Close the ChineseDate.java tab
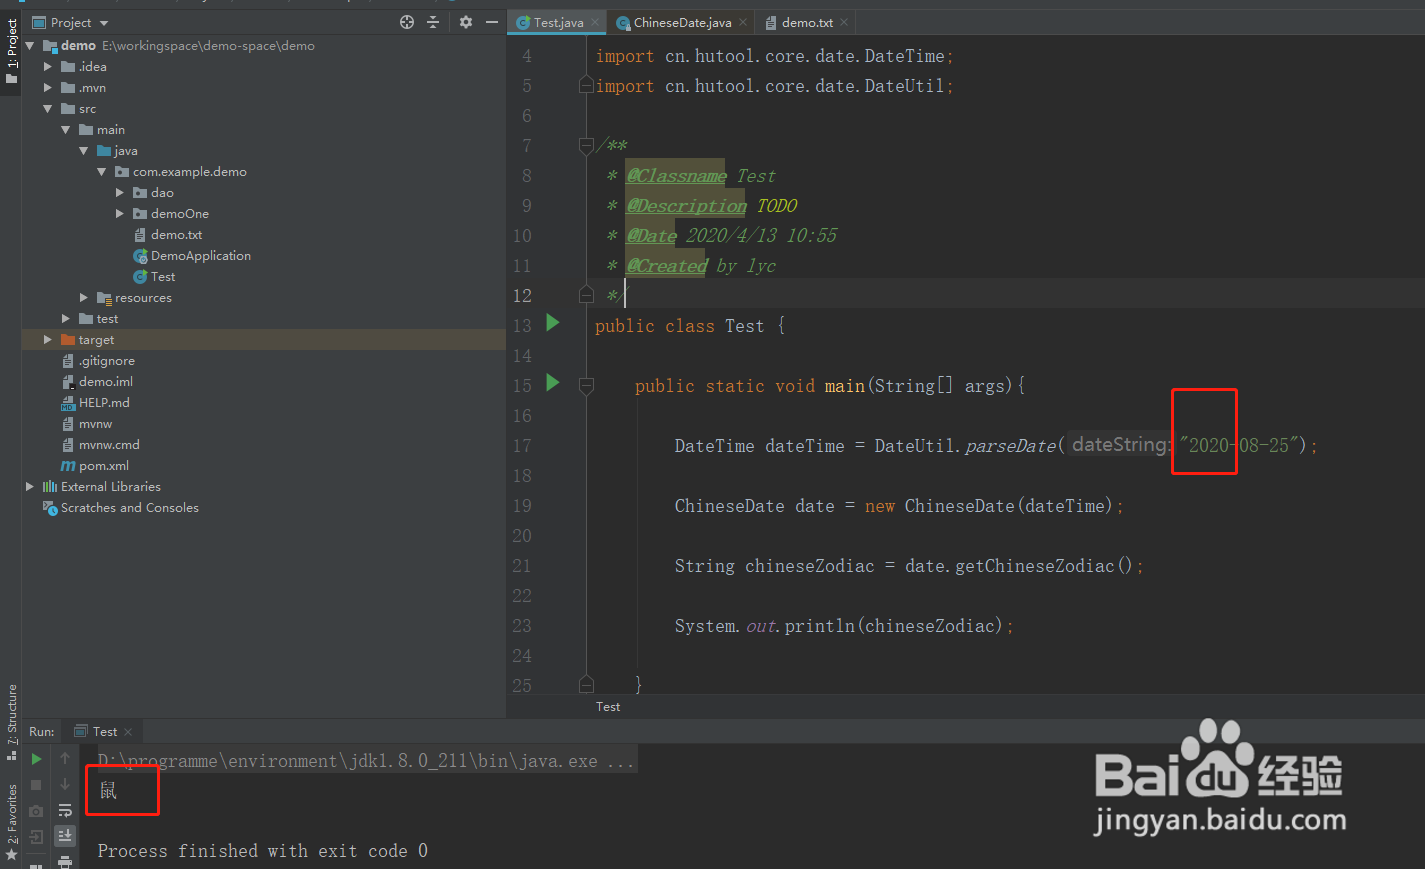This screenshot has width=1425, height=869. [743, 22]
